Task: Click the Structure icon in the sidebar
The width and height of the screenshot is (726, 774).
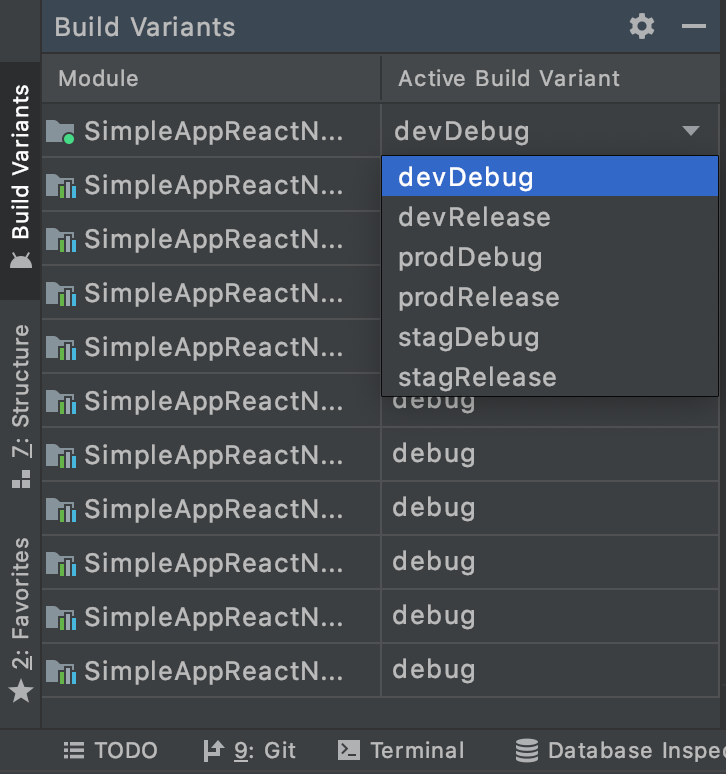Action: click(x=21, y=480)
